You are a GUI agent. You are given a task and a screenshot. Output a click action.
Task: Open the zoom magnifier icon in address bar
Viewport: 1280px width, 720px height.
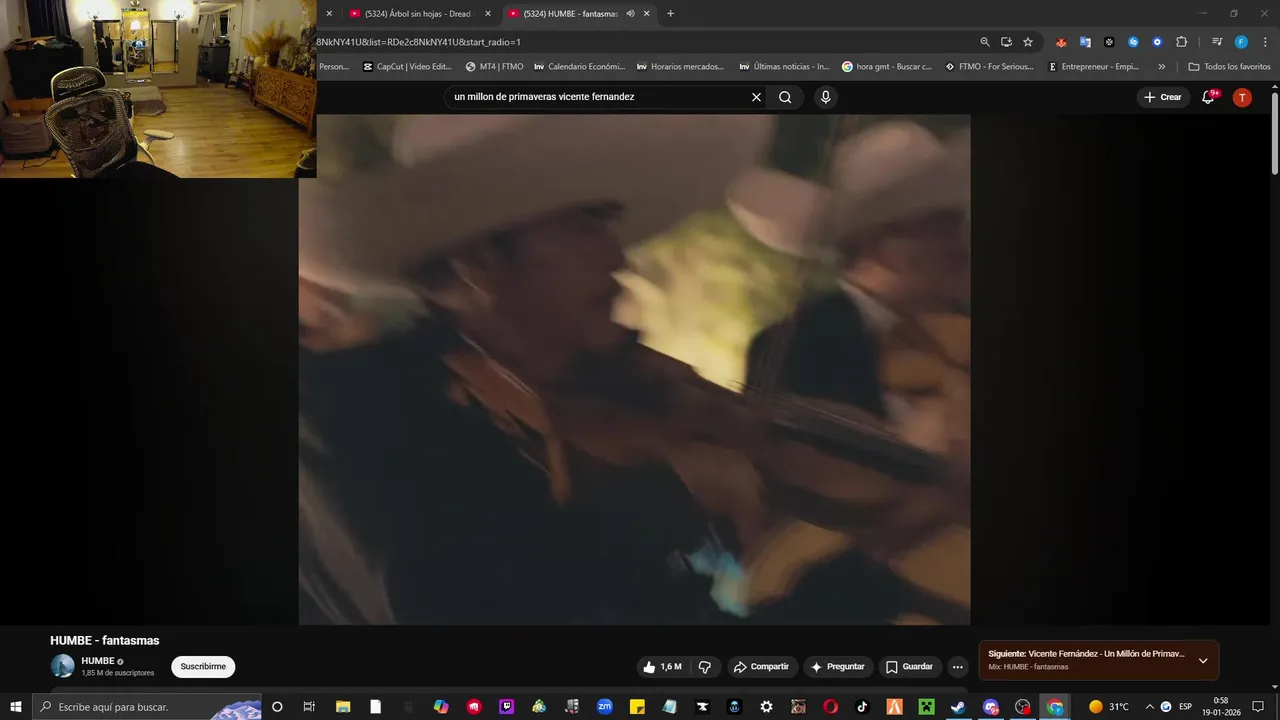click(985, 42)
